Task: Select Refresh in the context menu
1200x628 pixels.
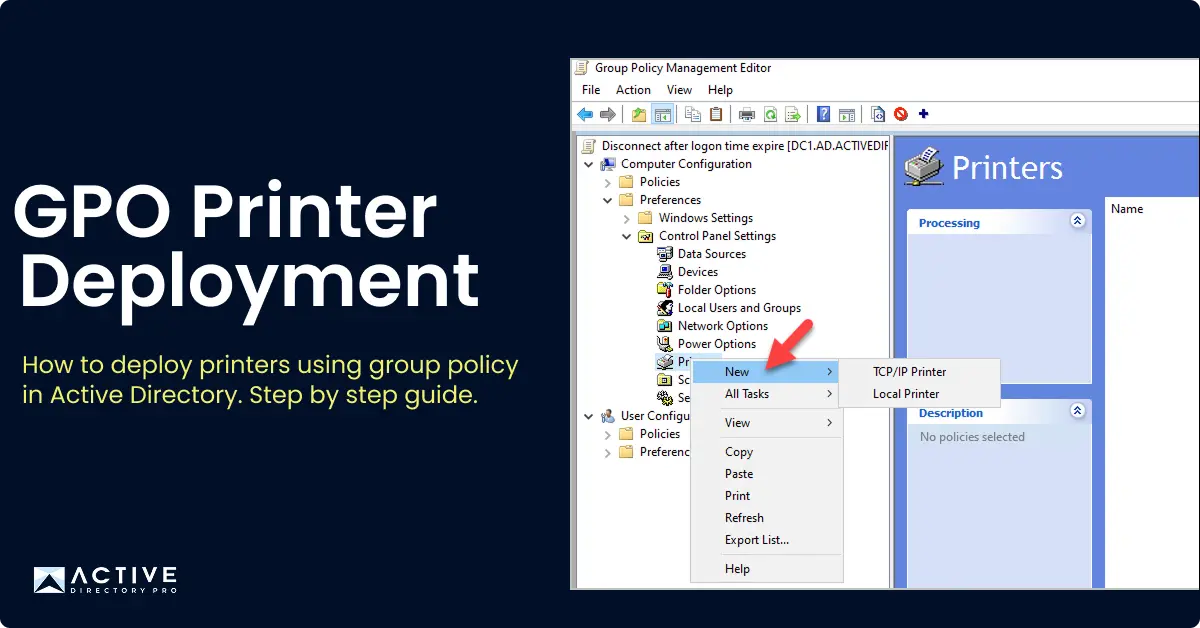Action: (767, 518)
